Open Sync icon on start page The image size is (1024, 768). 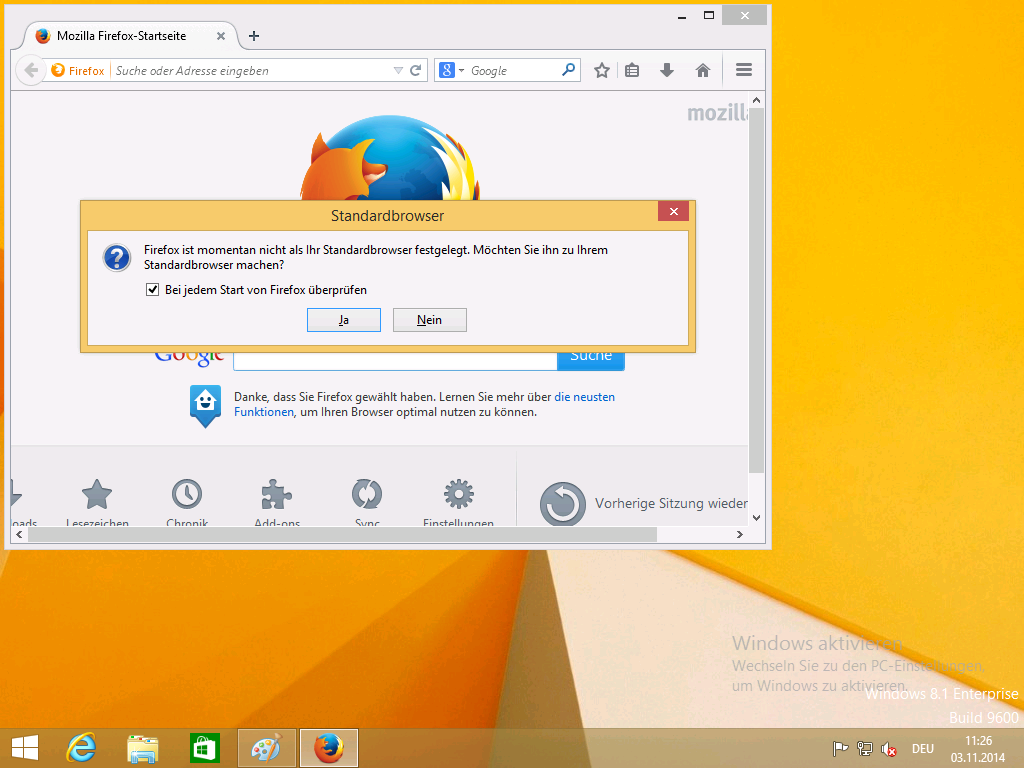click(x=367, y=494)
